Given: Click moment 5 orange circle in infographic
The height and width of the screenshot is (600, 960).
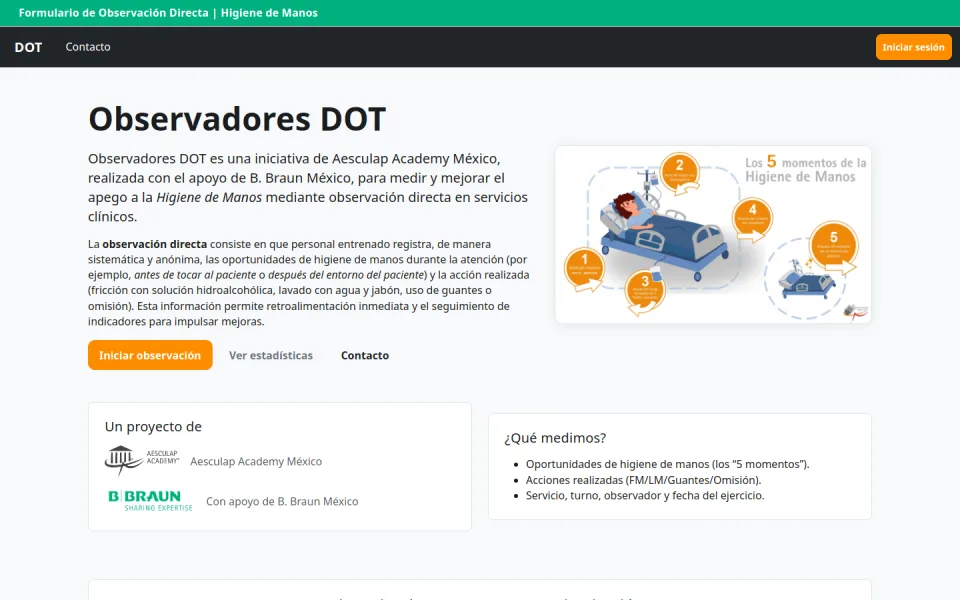Looking at the screenshot, I should click(x=832, y=244).
